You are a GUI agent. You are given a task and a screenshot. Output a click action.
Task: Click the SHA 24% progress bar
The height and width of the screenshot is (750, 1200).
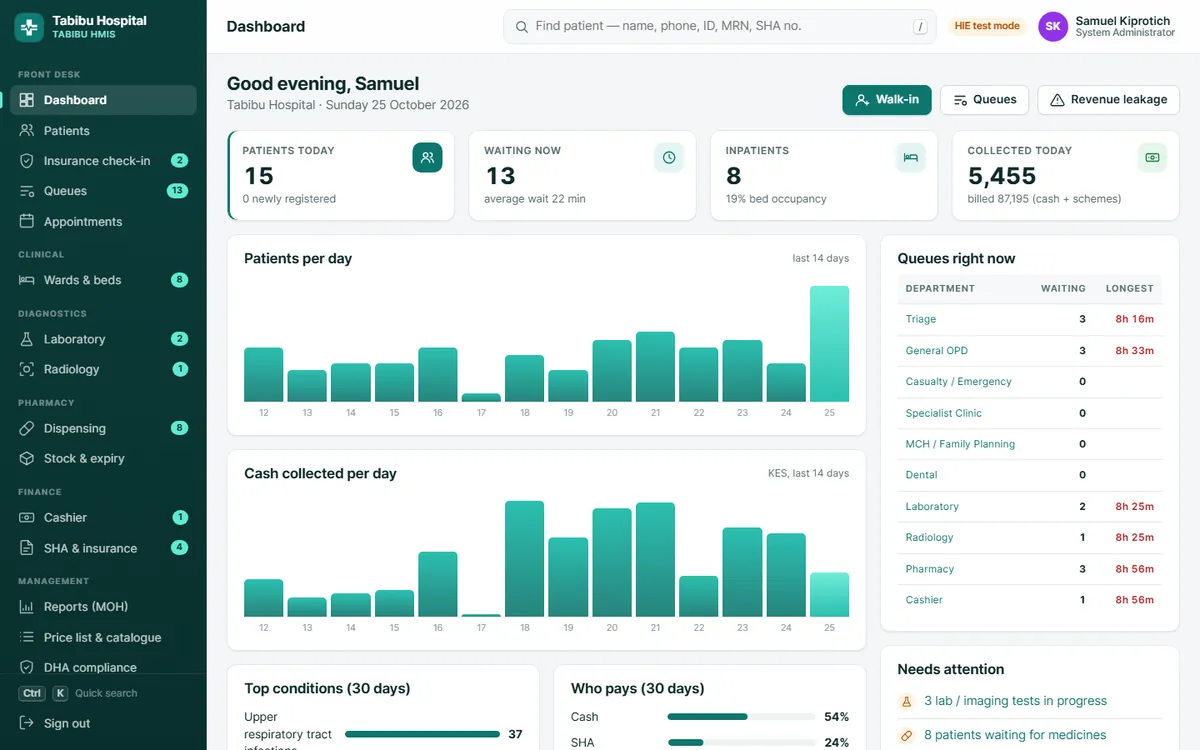pos(741,742)
